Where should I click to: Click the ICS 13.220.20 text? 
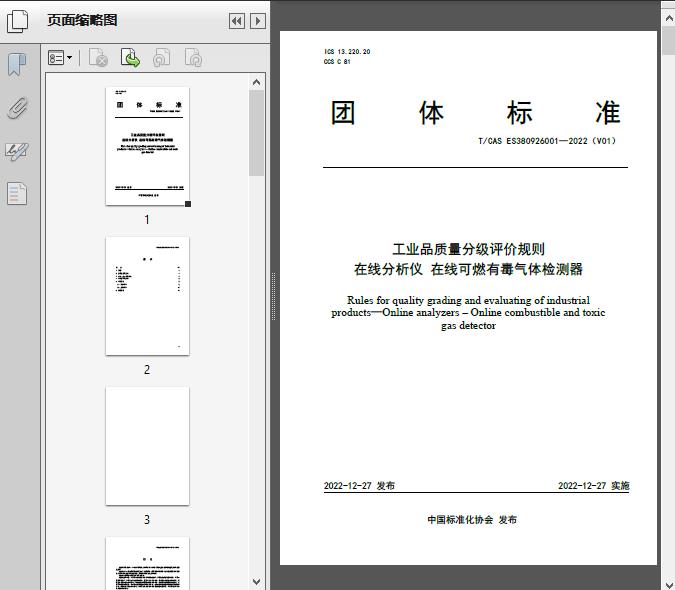(x=347, y=52)
